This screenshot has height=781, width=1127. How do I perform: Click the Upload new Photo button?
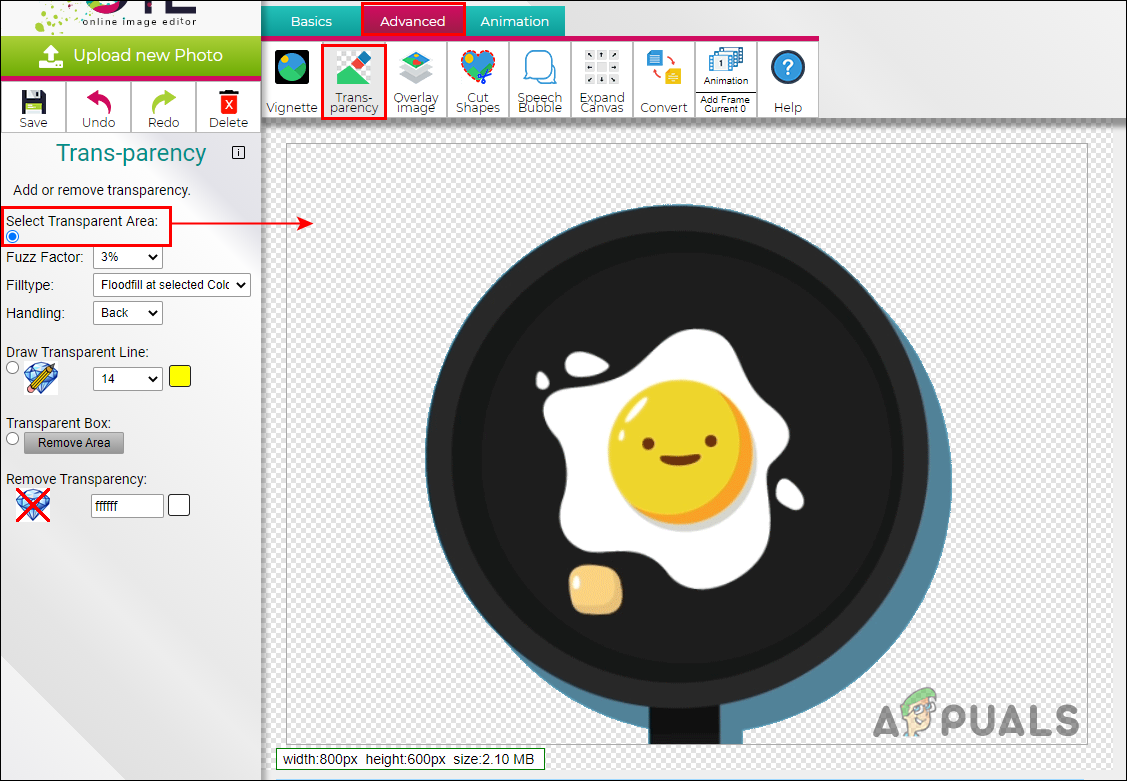pos(130,56)
